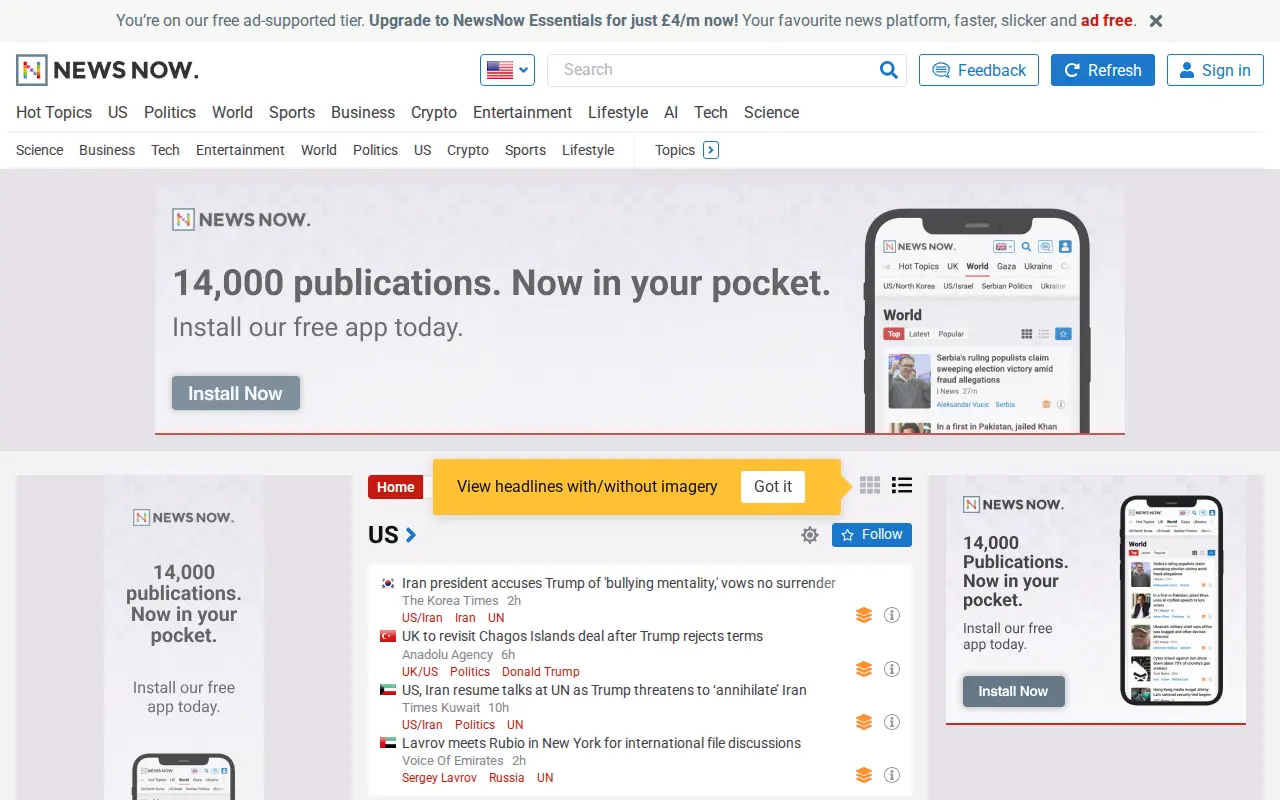Close the upgrade notification banner
The image size is (1280, 800).
click(1156, 21)
